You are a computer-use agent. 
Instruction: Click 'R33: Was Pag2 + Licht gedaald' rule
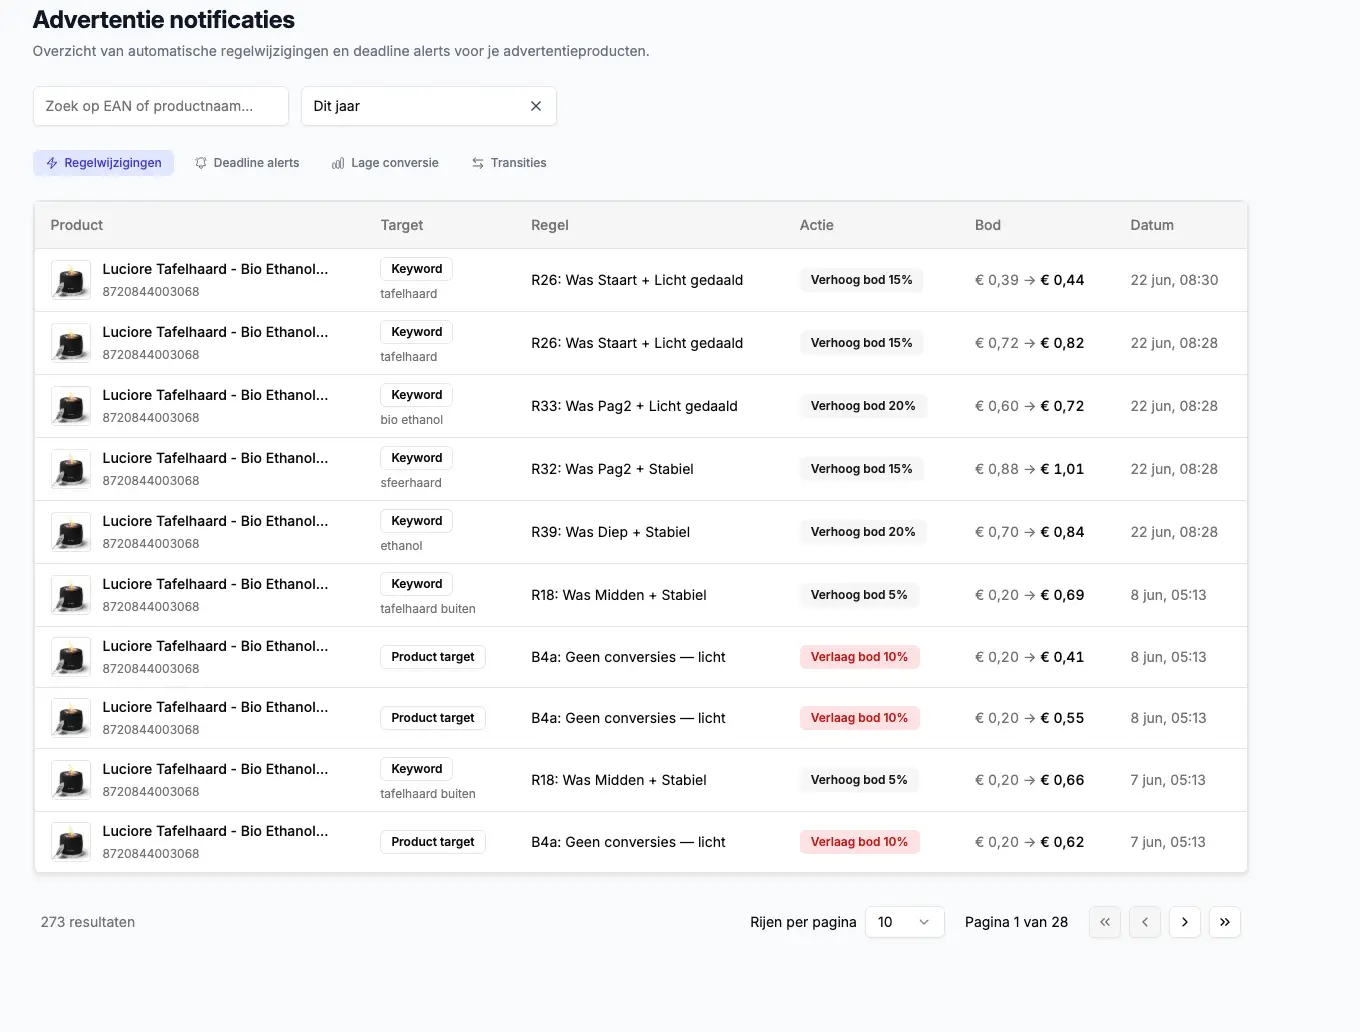point(634,406)
